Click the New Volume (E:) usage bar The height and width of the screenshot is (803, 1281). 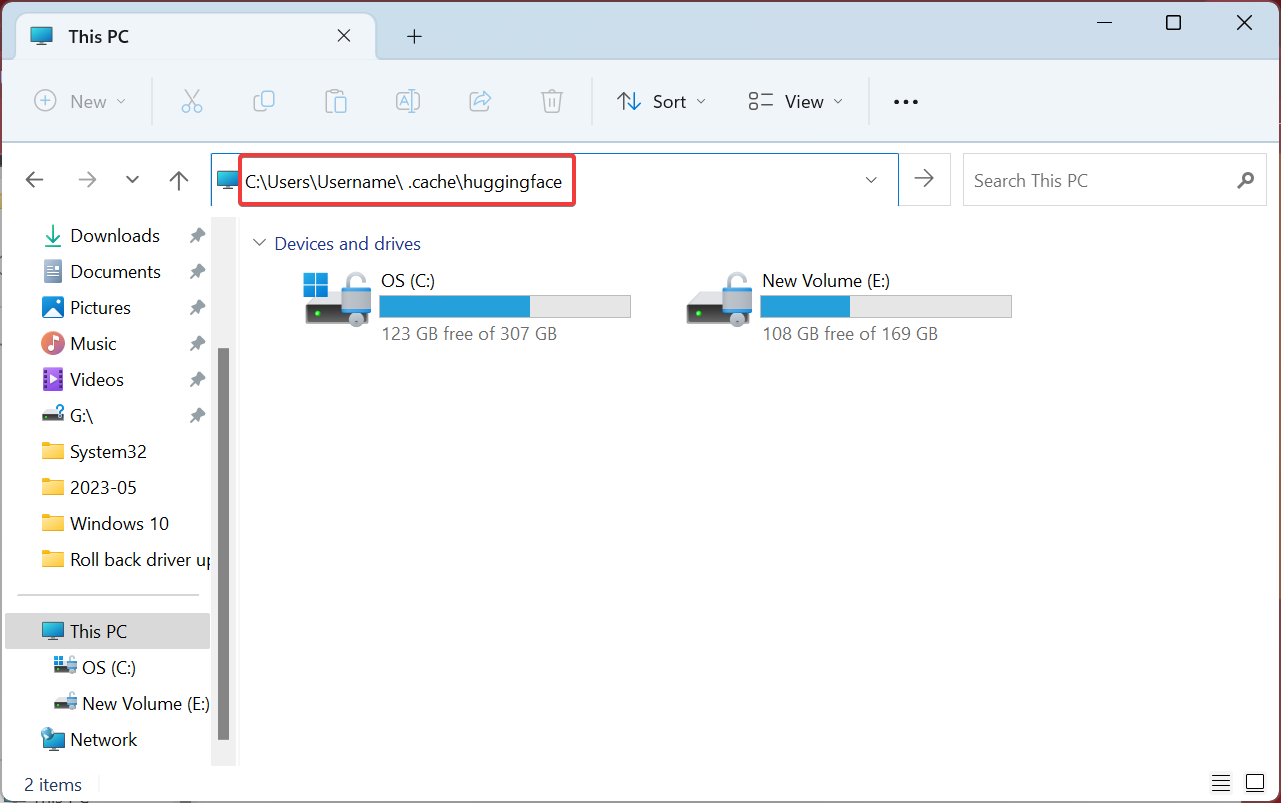tap(887, 306)
